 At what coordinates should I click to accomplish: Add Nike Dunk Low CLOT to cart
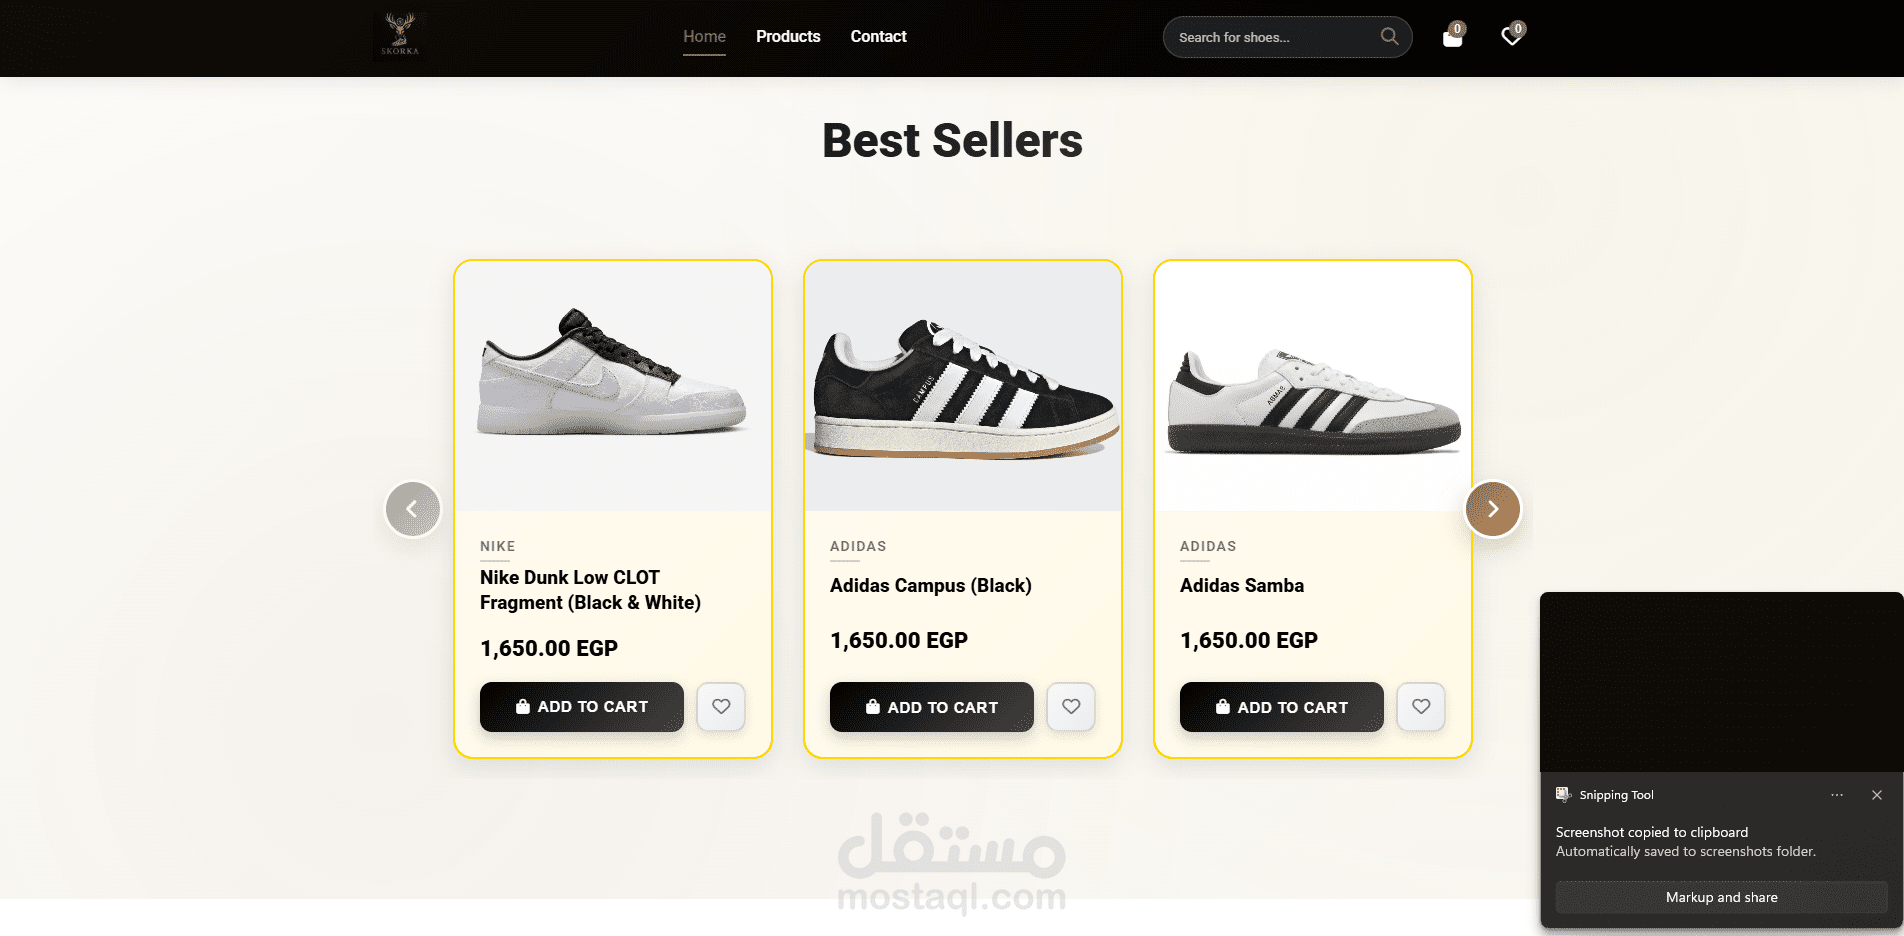(x=581, y=707)
